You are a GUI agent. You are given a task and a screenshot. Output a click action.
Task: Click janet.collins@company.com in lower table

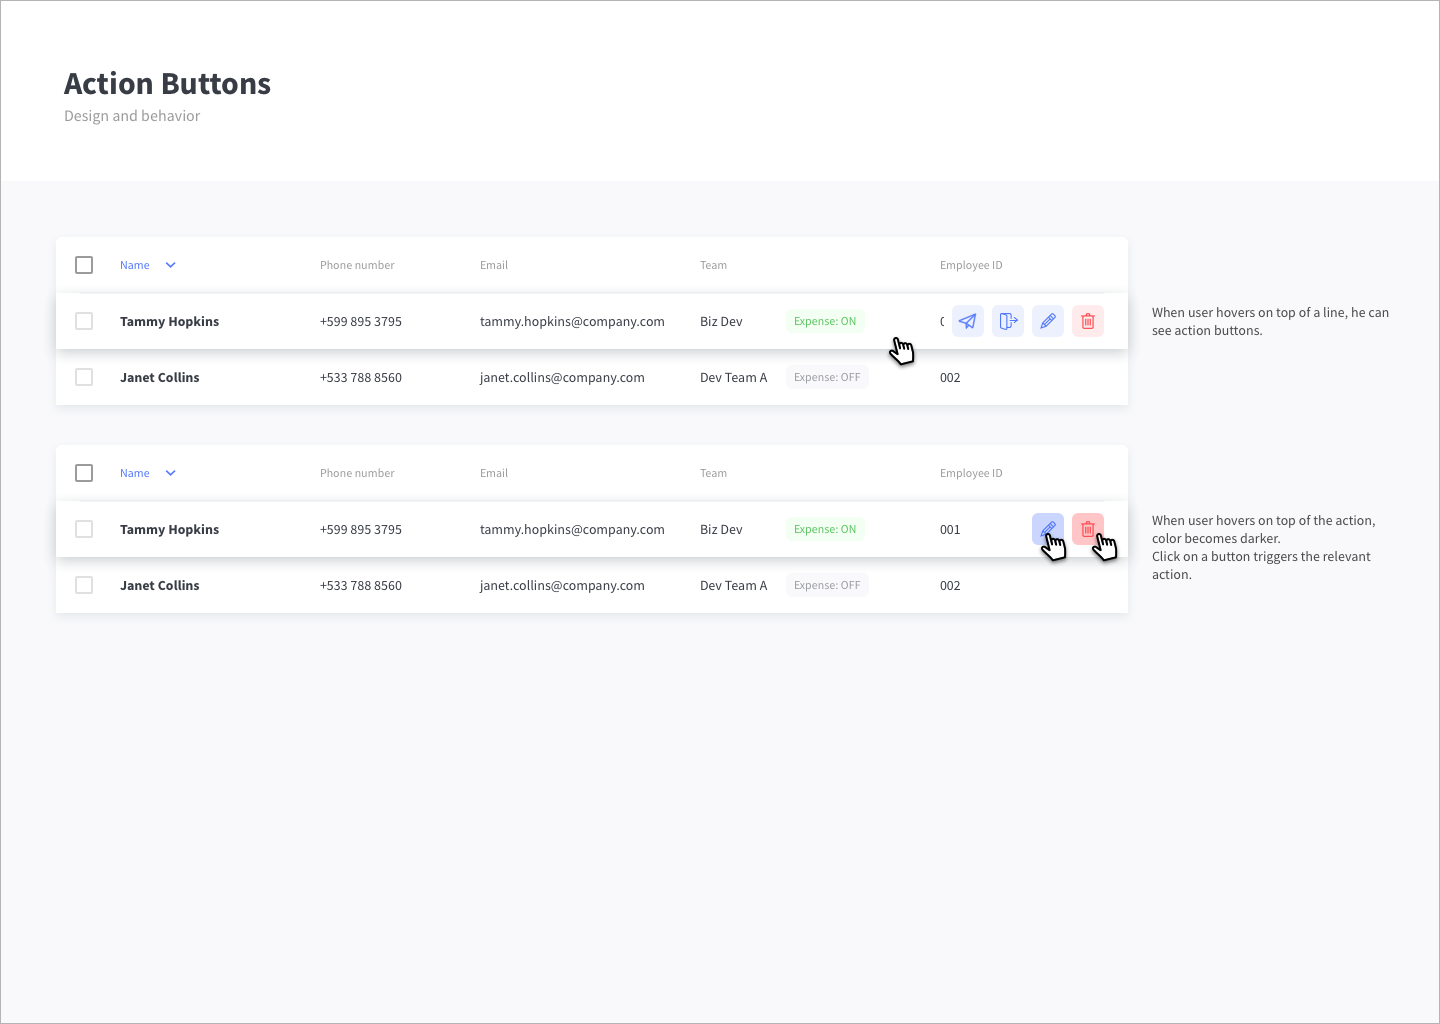(x=562, y=585)
